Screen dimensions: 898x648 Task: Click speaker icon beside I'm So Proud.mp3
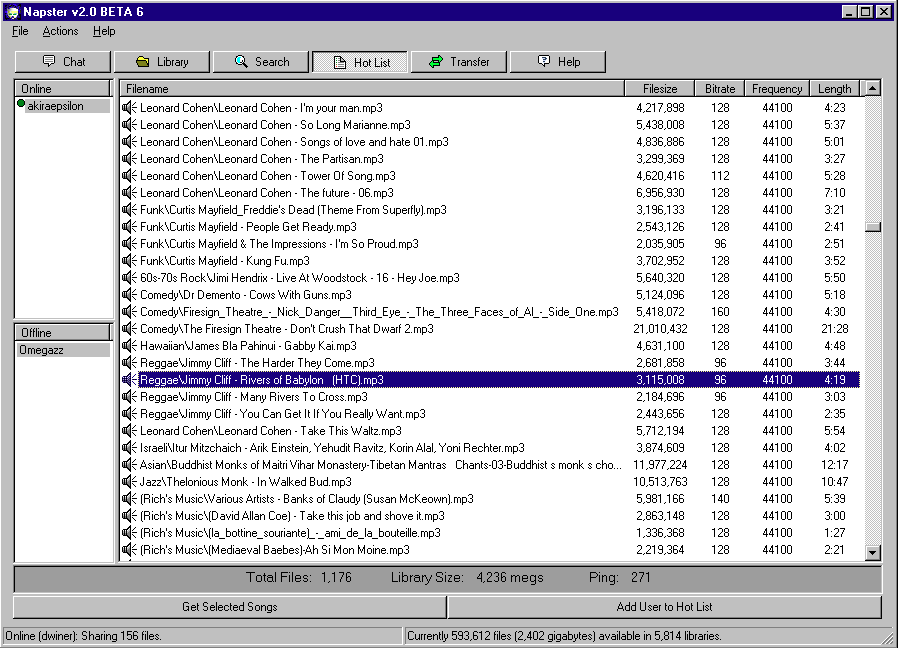(129, 244)
